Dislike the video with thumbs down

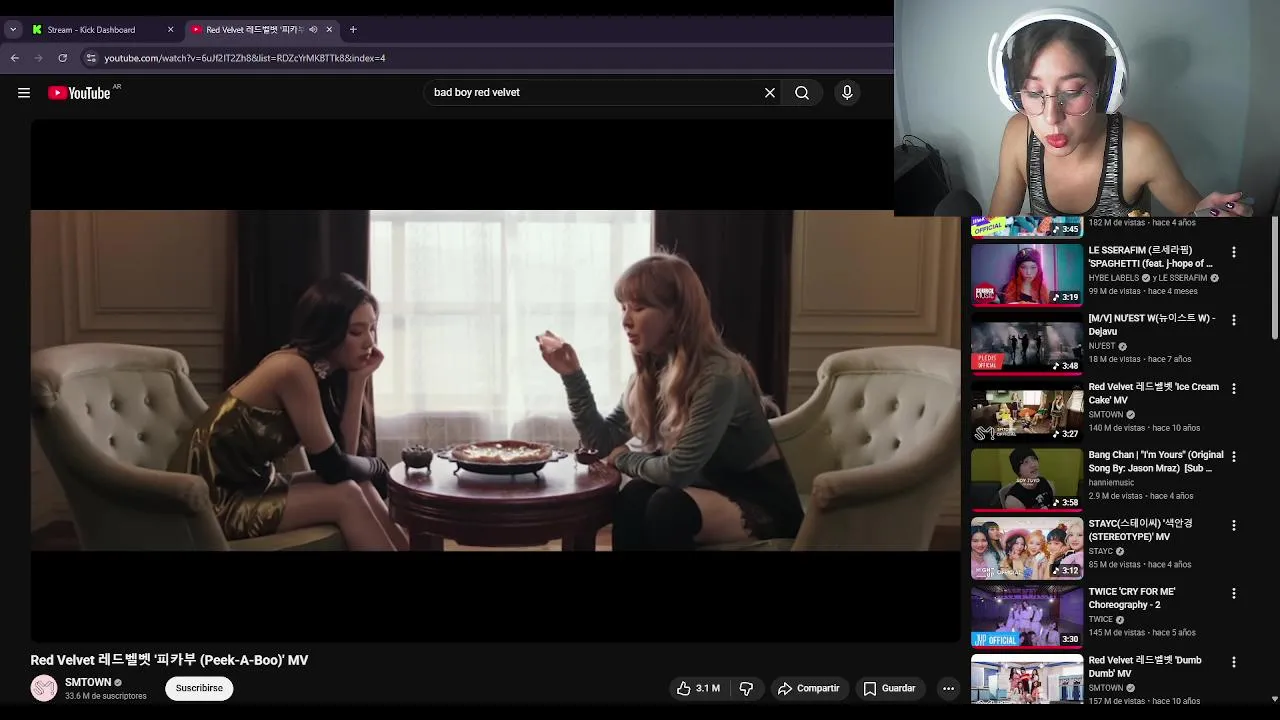746,688
